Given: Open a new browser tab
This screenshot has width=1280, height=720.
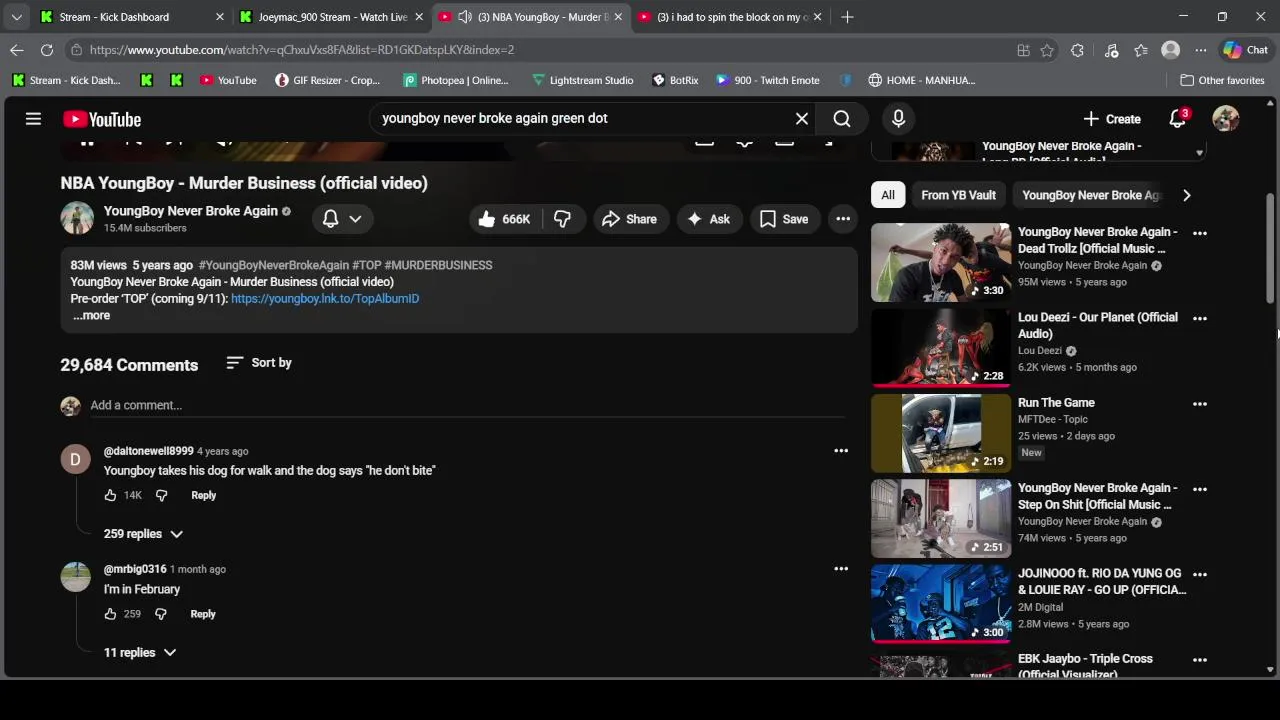Looking at the screenshot, I should pos(847,17).
